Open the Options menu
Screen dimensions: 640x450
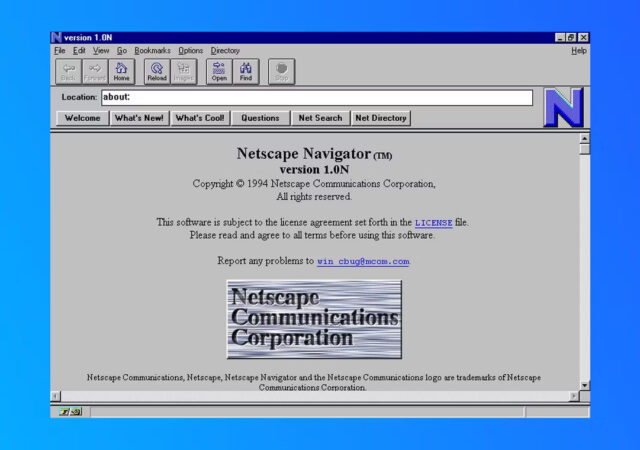point(191,51)
